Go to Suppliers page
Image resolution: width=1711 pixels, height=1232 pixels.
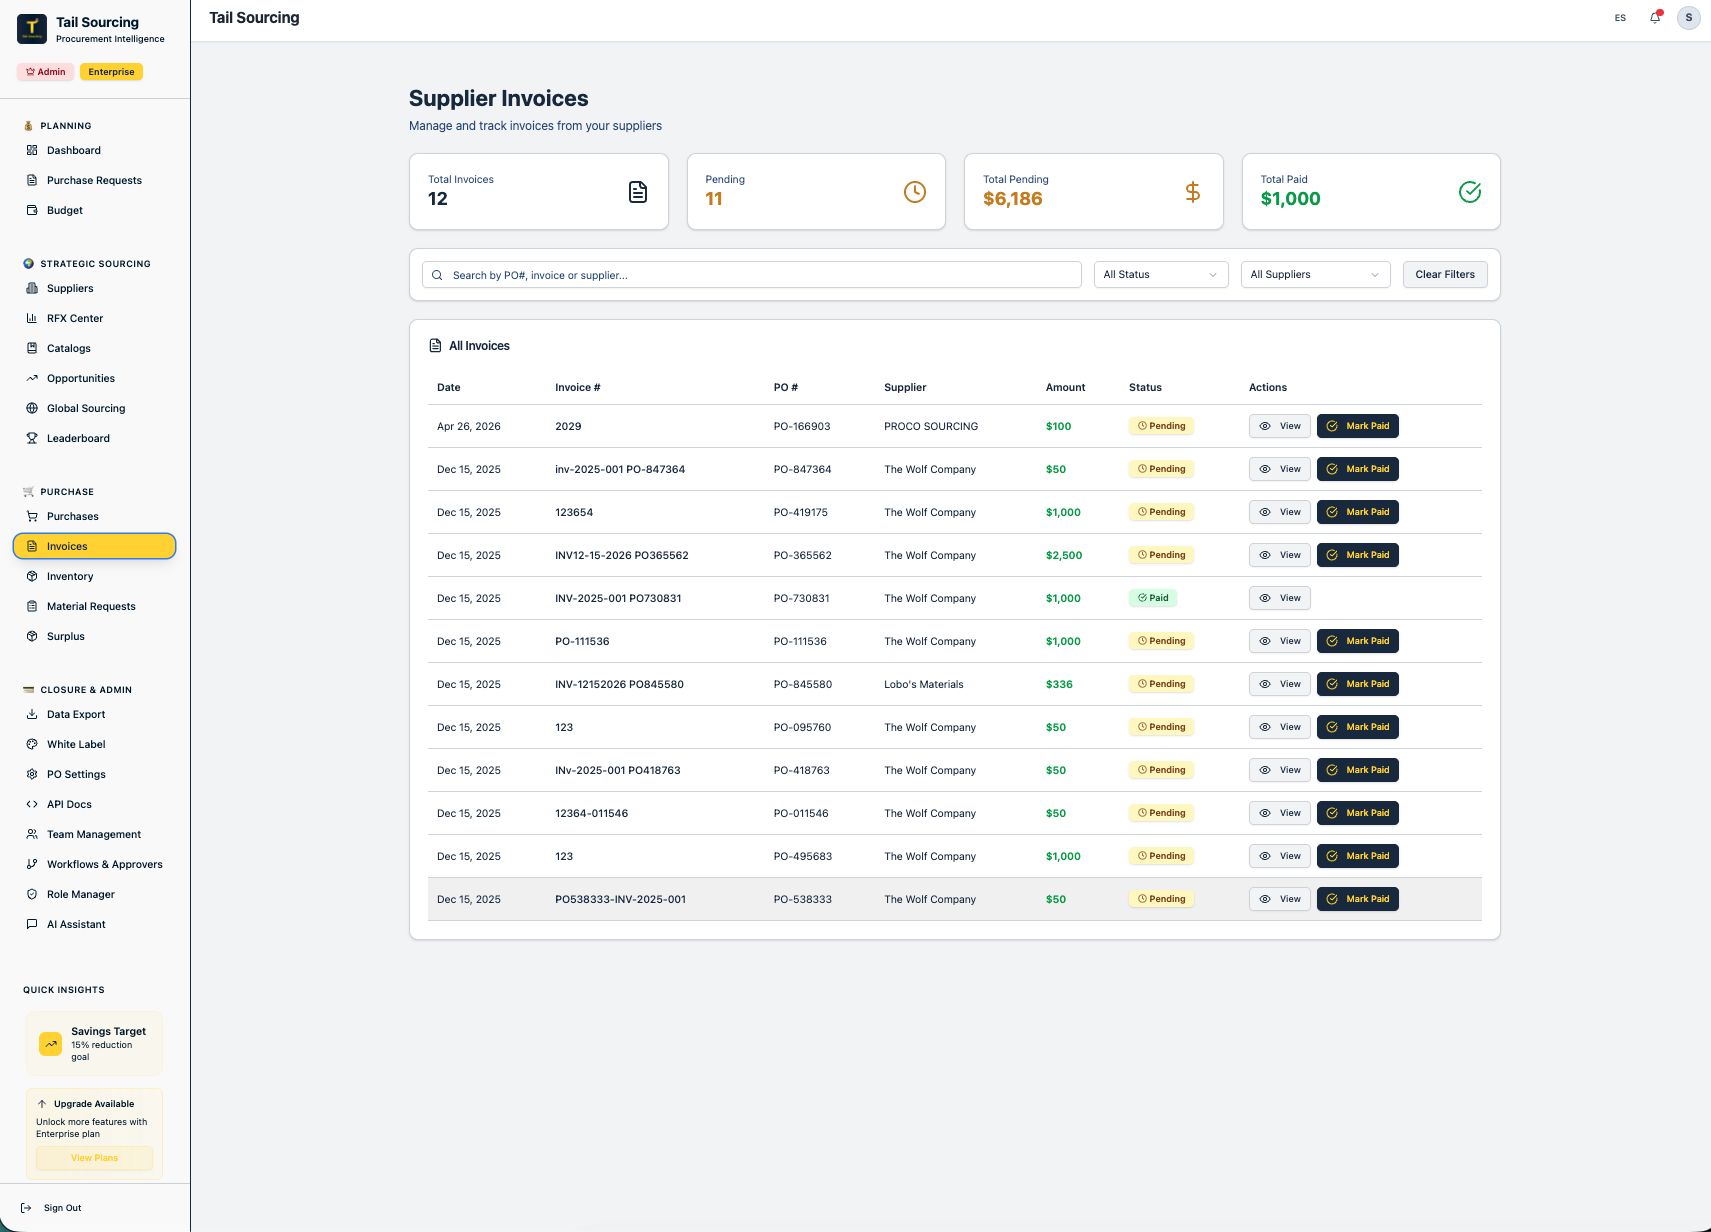point(94,288)
